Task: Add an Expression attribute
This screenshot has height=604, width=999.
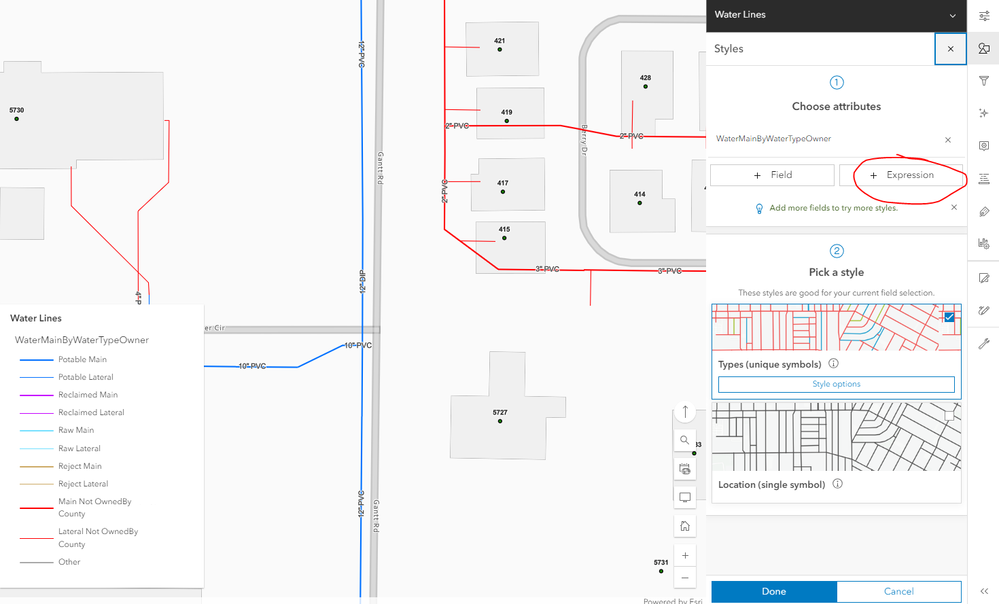Action: tap(901, 175)
